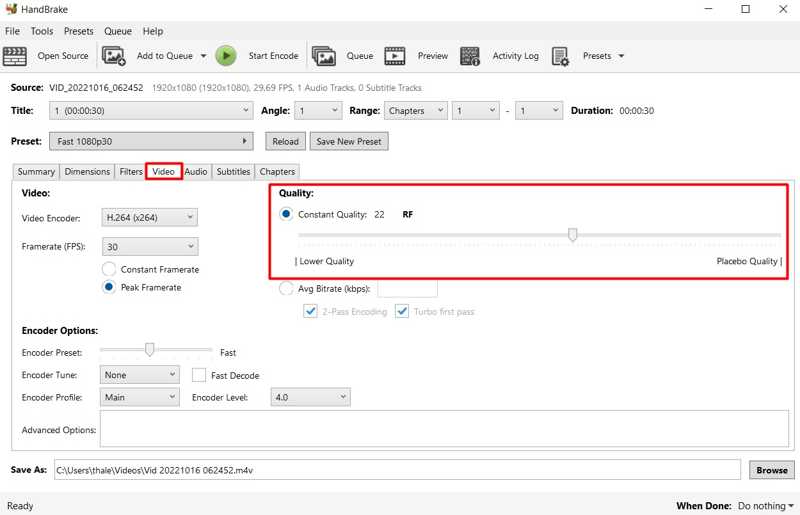The height and width of the screenshot is (515, 800).
Task: Click the Presets list icon in toolbar
Action: (x=560, y=56)
